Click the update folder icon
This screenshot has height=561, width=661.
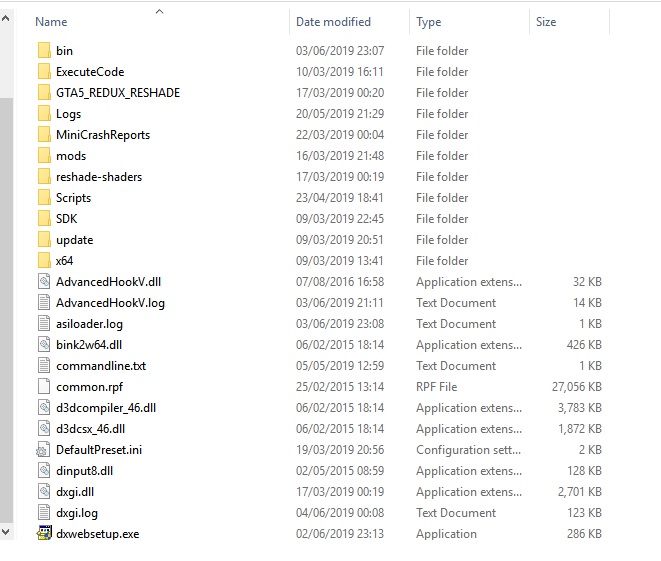[x=44, y=240]
